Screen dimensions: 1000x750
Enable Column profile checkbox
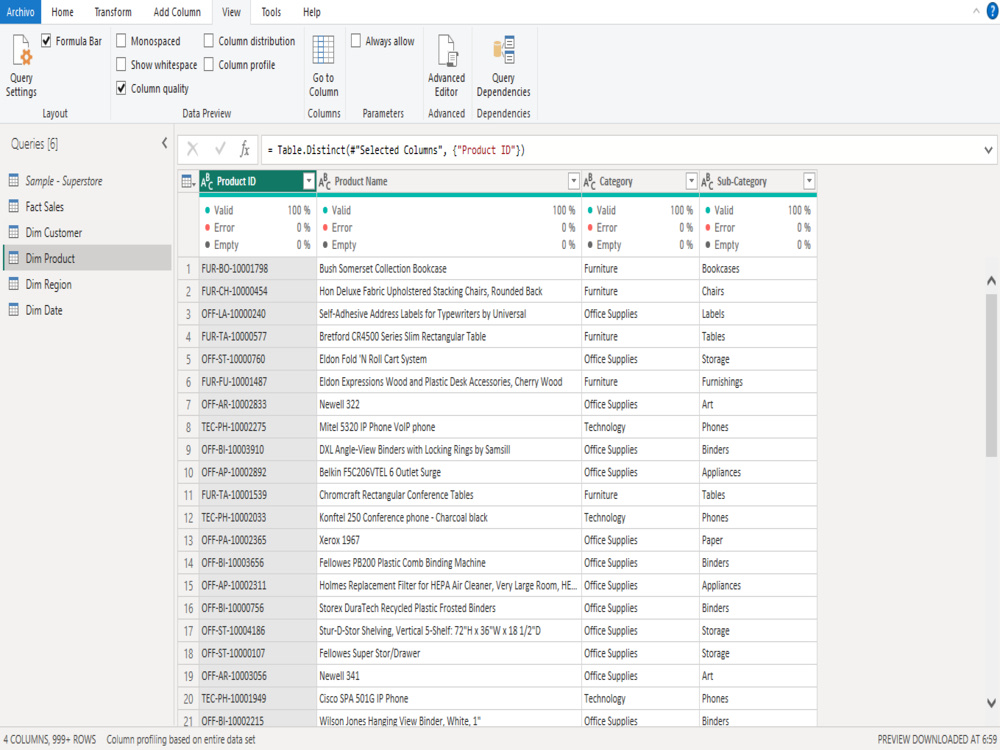209,64
